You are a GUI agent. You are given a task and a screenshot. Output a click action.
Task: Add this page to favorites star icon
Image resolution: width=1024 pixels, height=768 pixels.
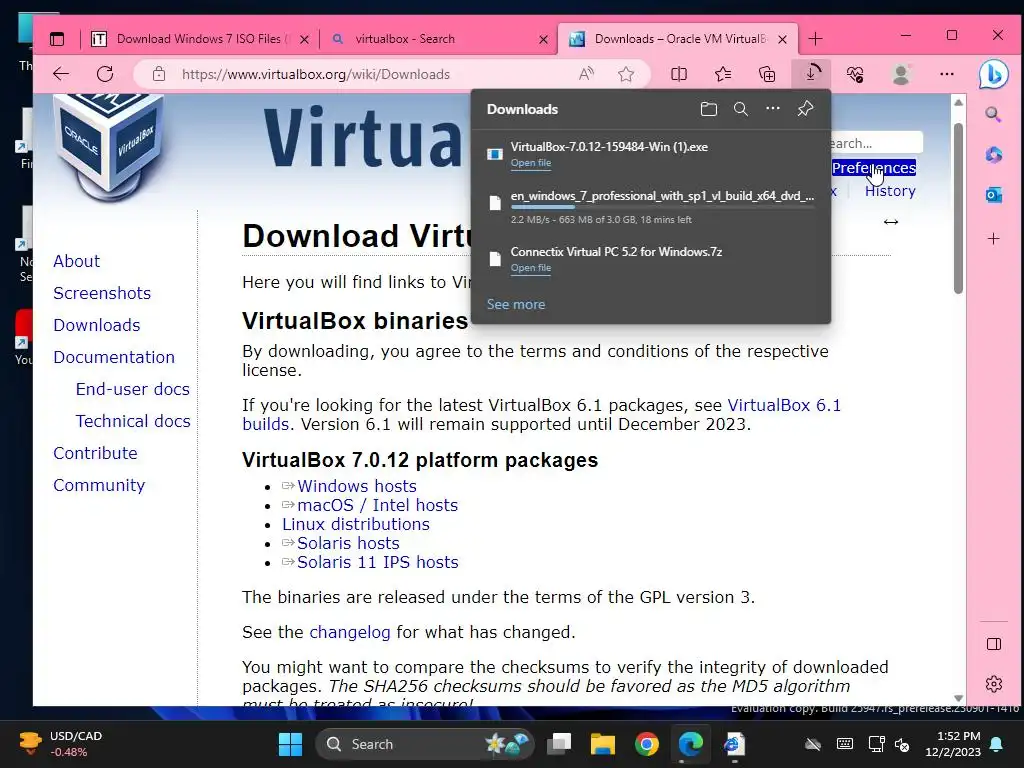(626, 74)
